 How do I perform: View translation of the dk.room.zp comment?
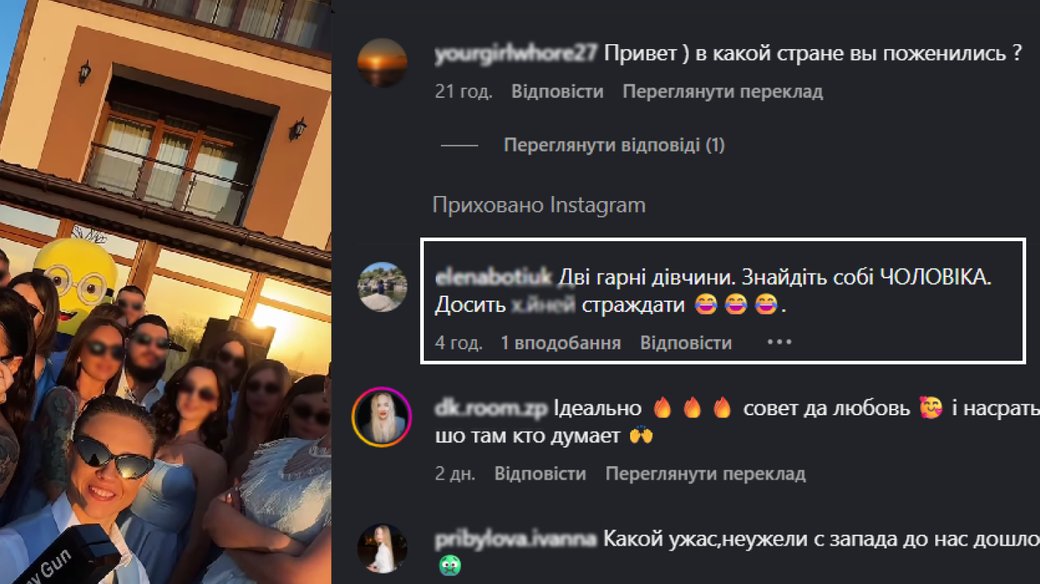[705, 473]
